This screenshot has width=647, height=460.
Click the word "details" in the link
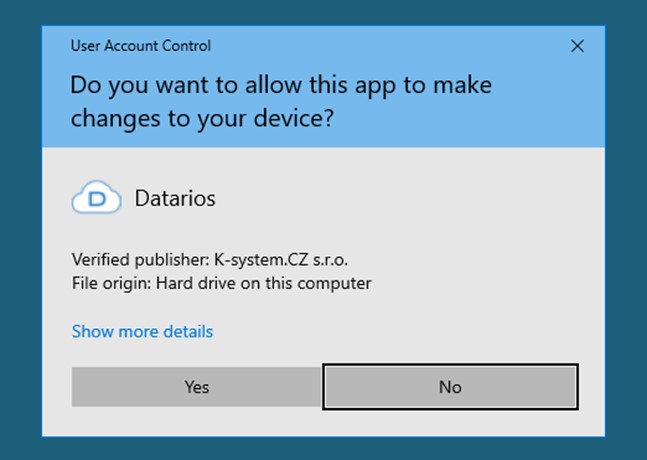point(185,331)
